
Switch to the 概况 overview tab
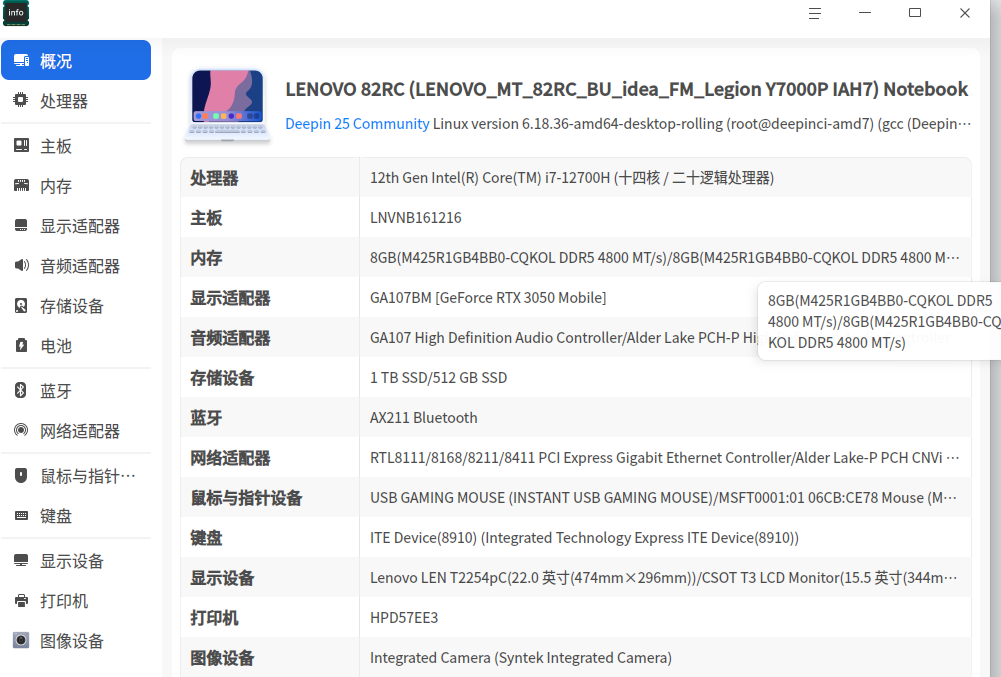[x=76, y=60]
